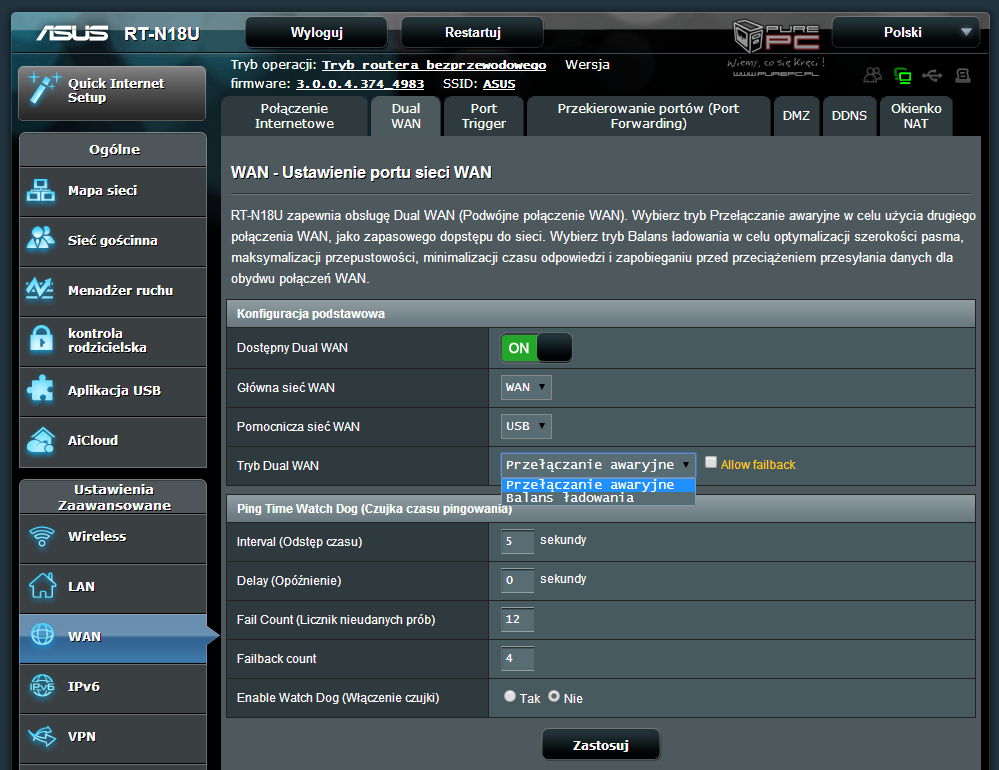Turn off the Dostępny Dual WAN switch
This screenshot has height=770, width=999.
[x=536, y=348]
